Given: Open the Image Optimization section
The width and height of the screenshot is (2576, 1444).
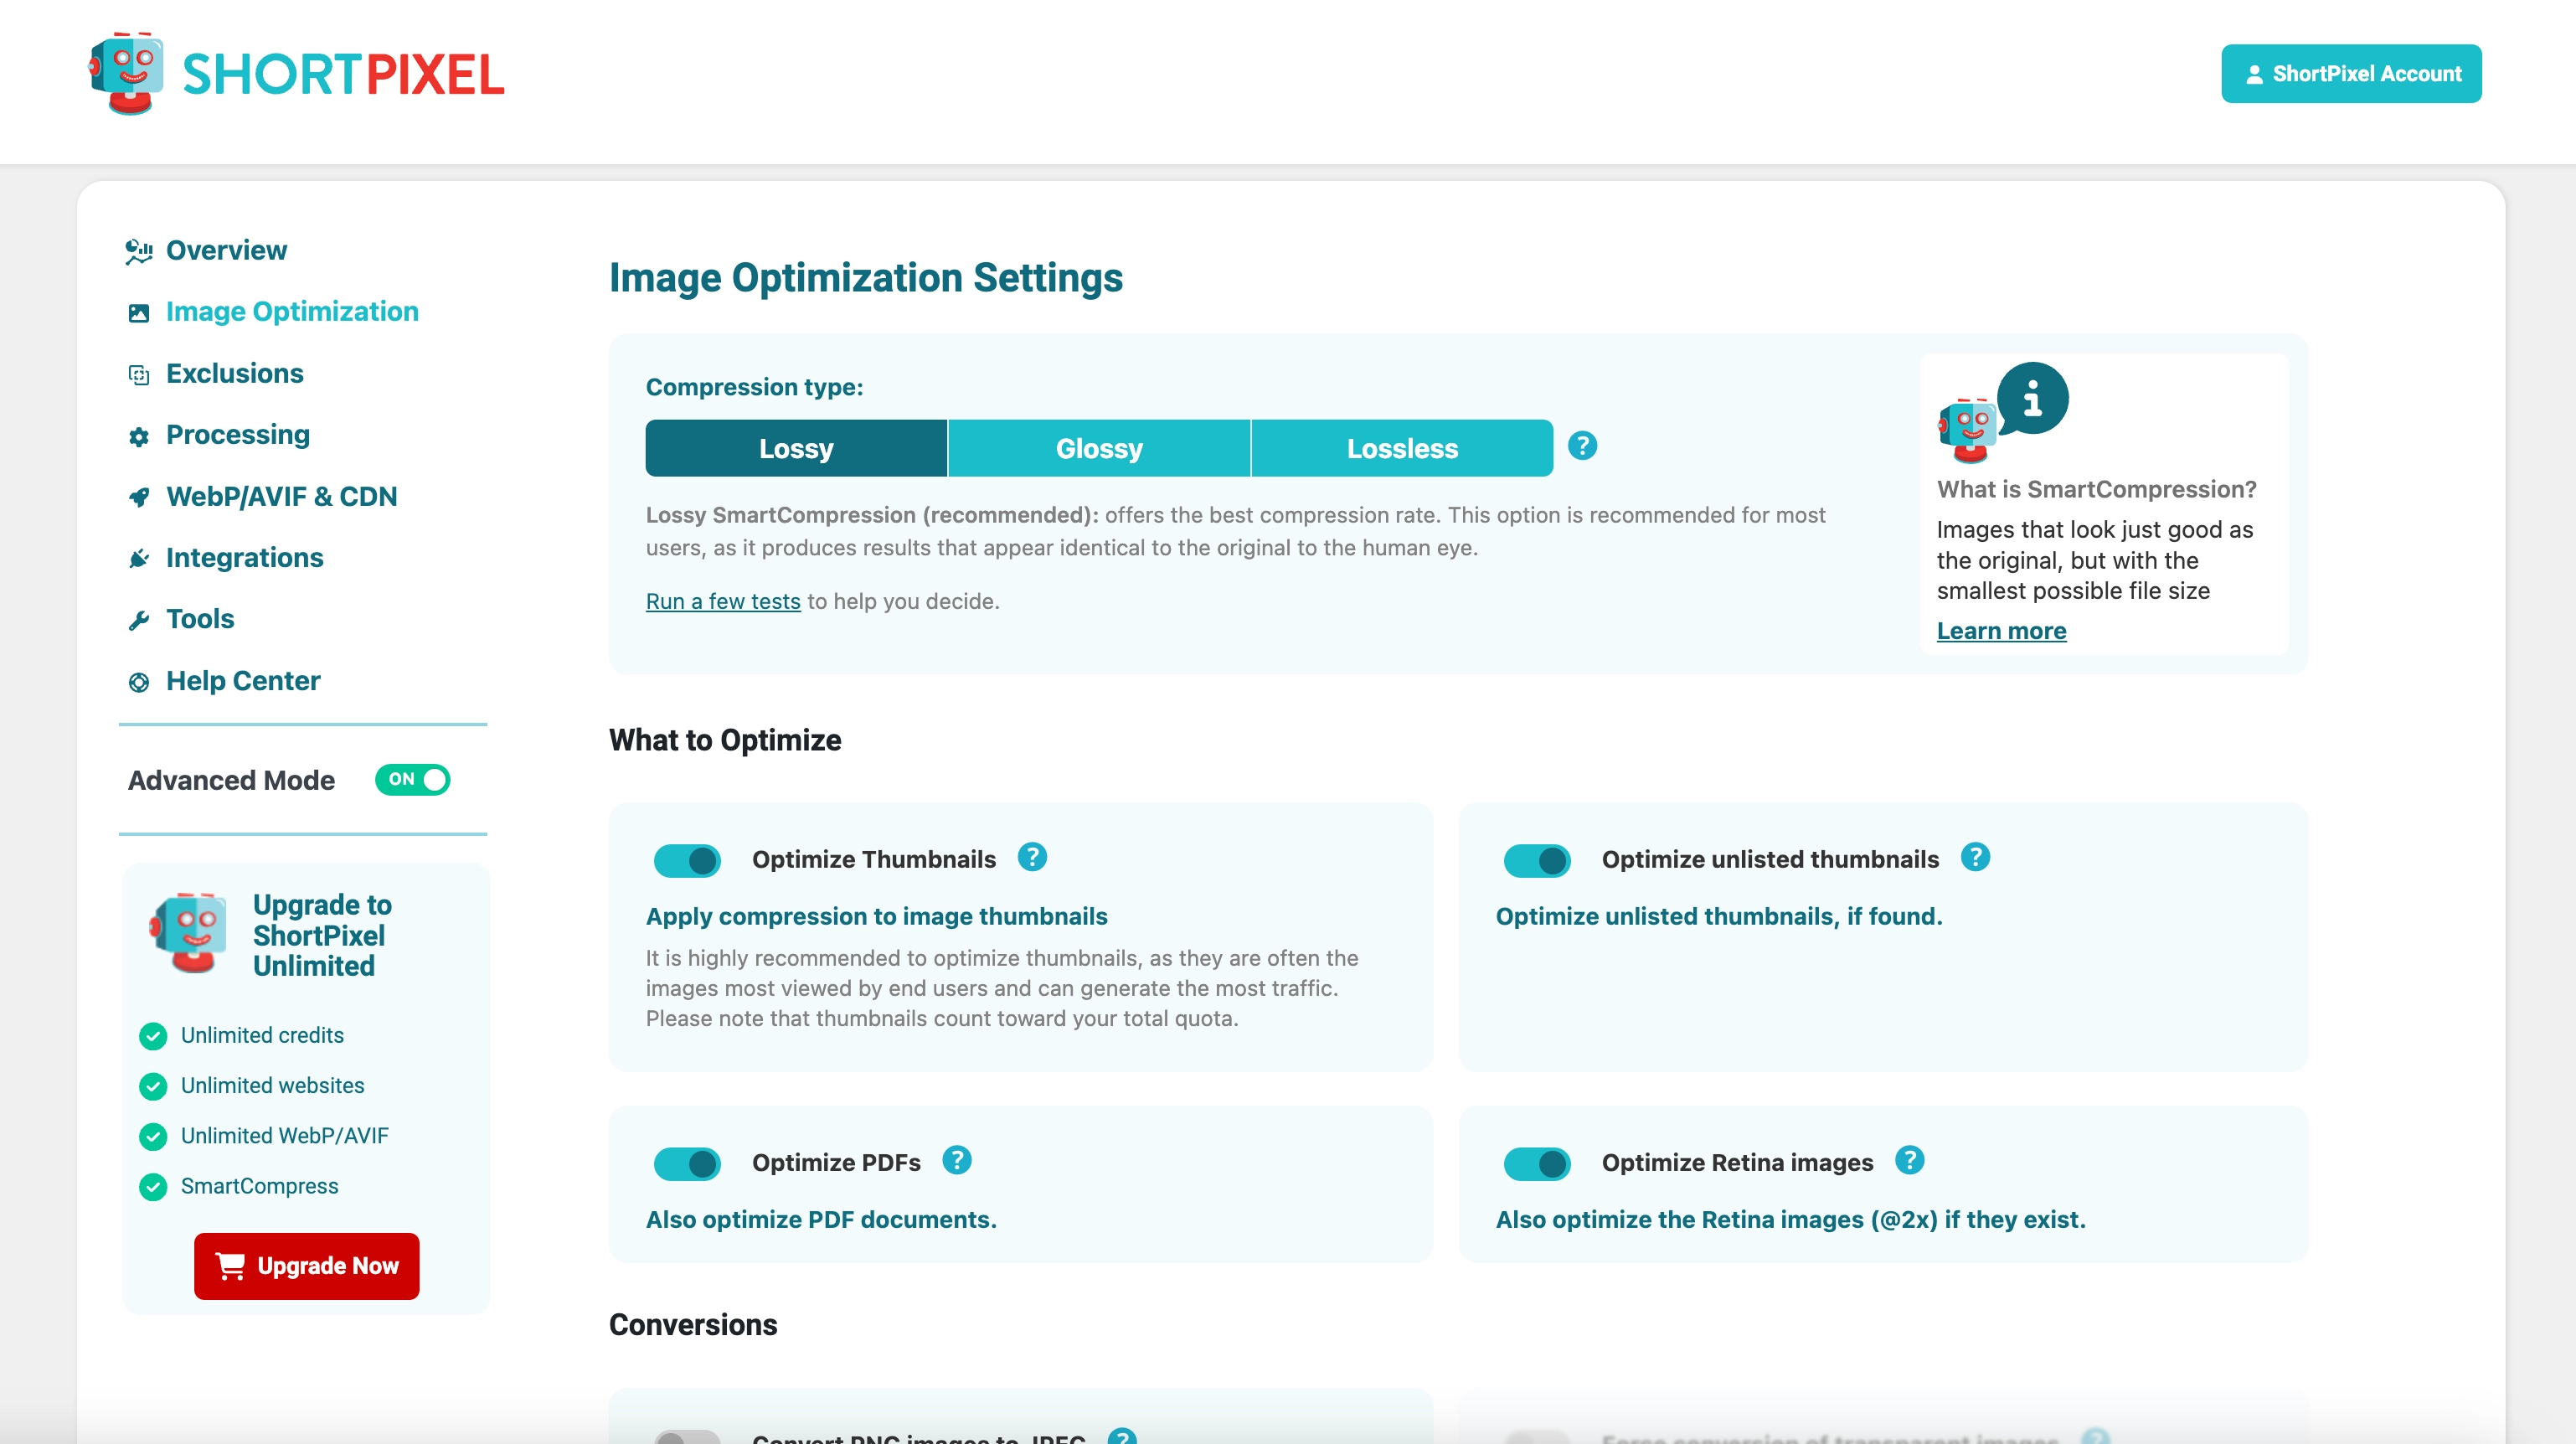Looking at the screenshot, I should coord(292,312).
